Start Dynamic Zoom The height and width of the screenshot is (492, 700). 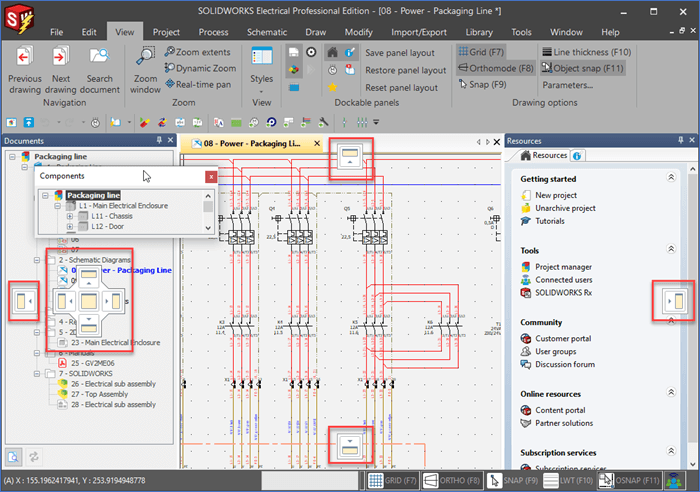[x=200, y=68]
